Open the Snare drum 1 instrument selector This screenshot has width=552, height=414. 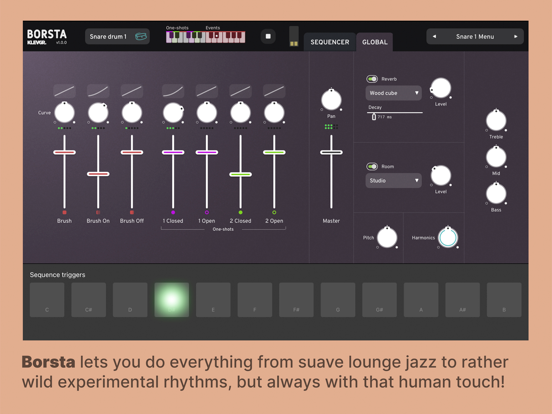(x=117, y=36)
